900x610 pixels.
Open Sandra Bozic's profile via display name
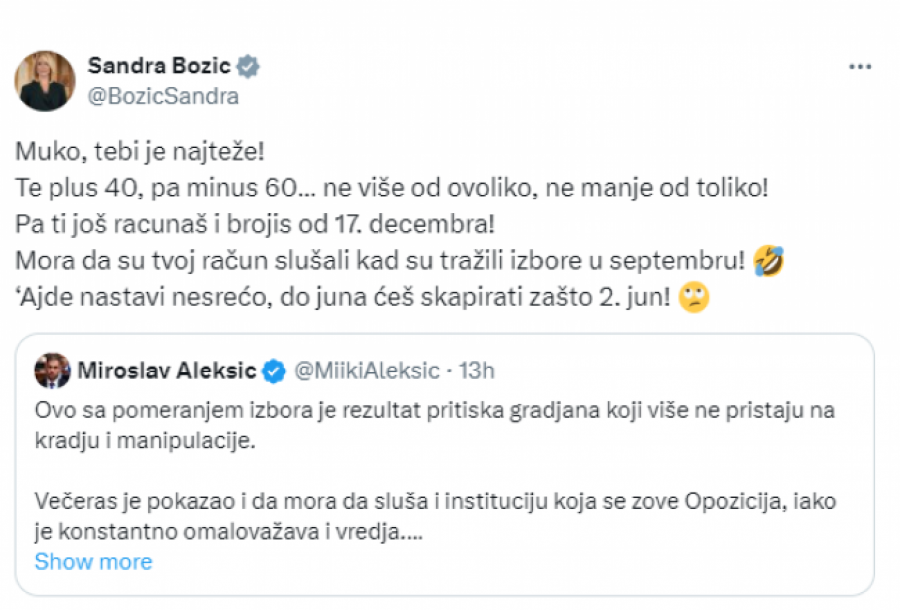[x=160, y=64]
